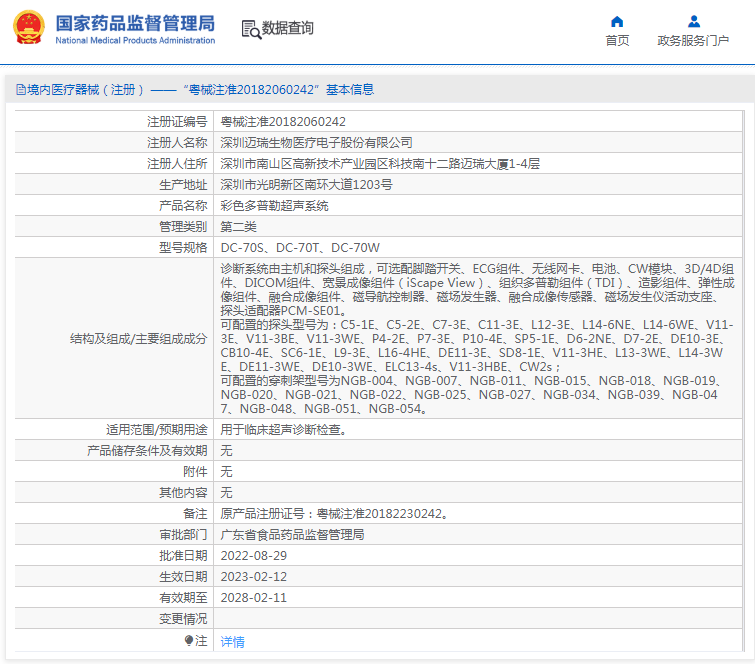Select the 结构及组成/主要组成成分 label
The height and width of the screenshot is (664, 755).
point(139,339)
